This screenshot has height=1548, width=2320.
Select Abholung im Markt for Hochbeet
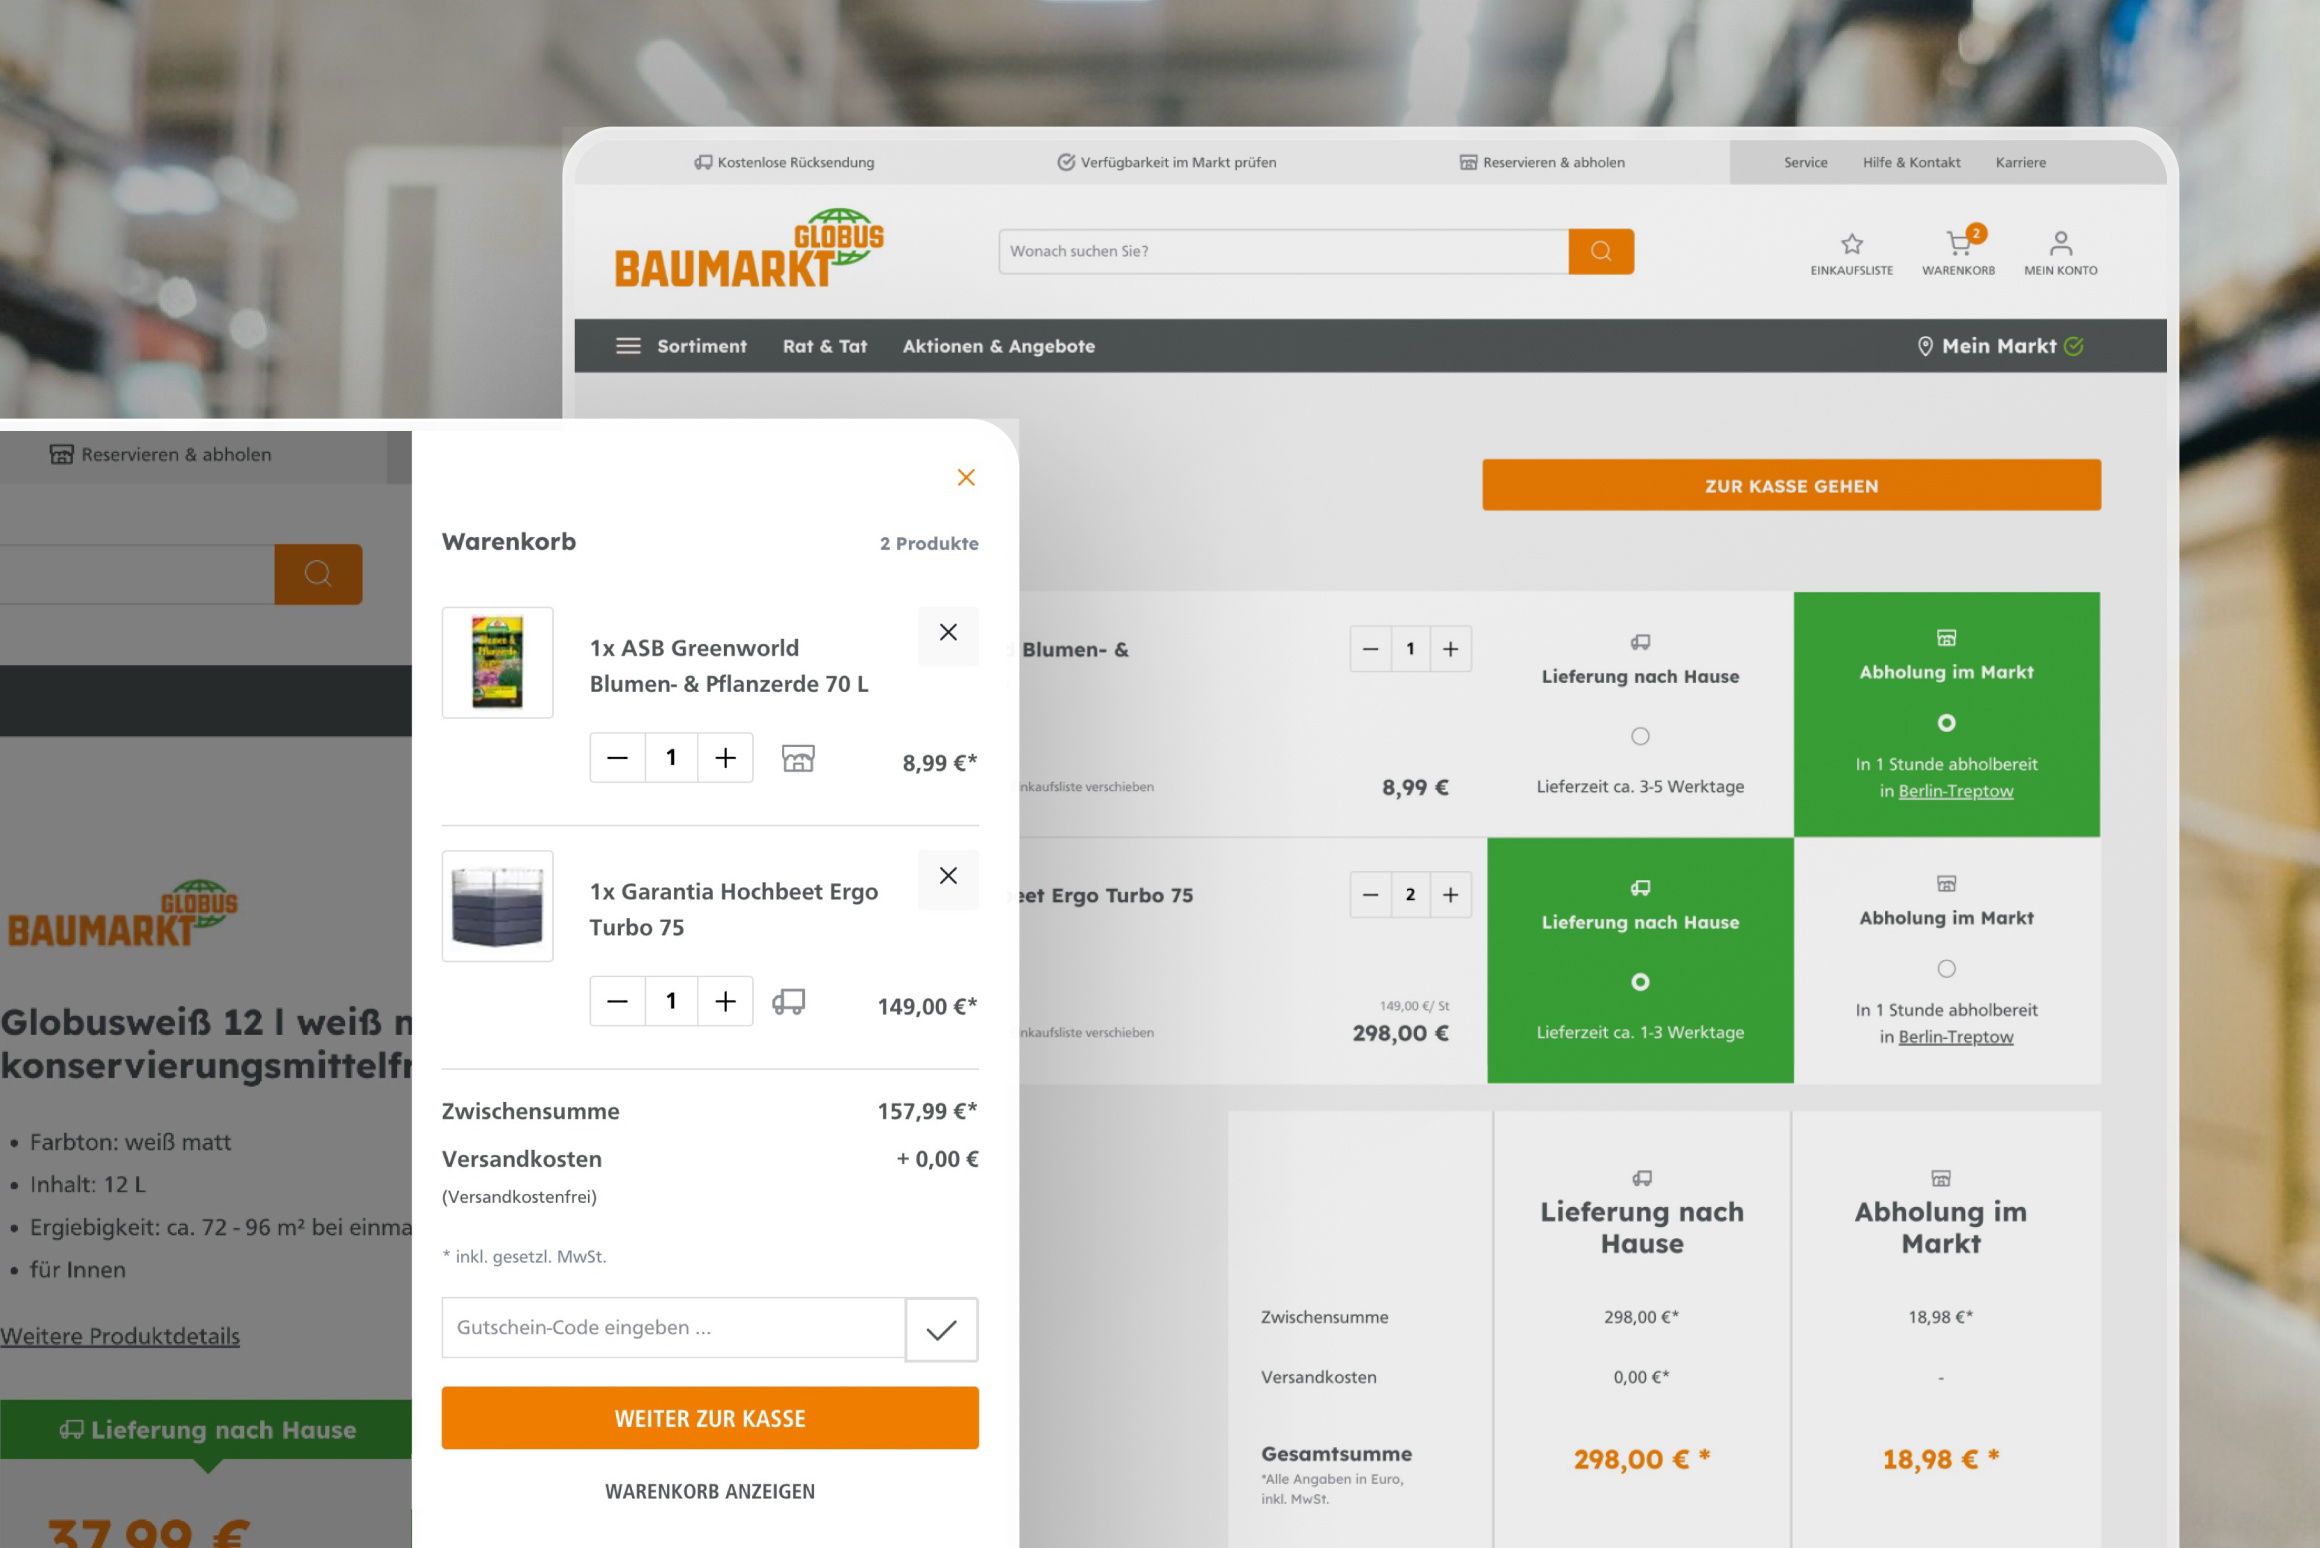tap(1946, 968)
